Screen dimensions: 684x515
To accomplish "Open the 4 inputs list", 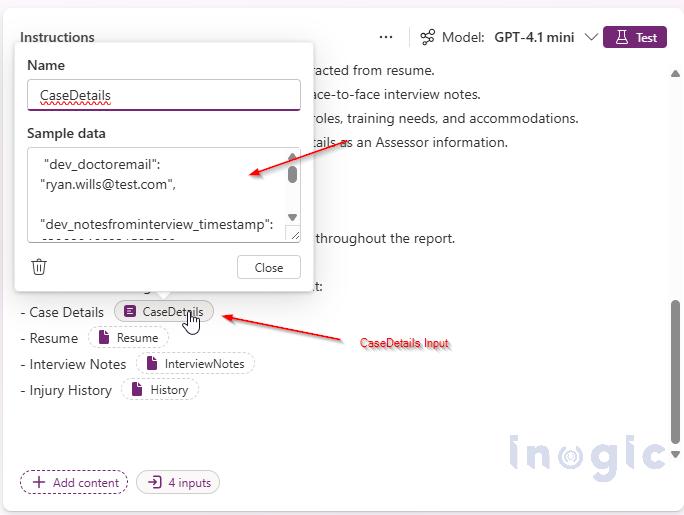I will point(178,482).
